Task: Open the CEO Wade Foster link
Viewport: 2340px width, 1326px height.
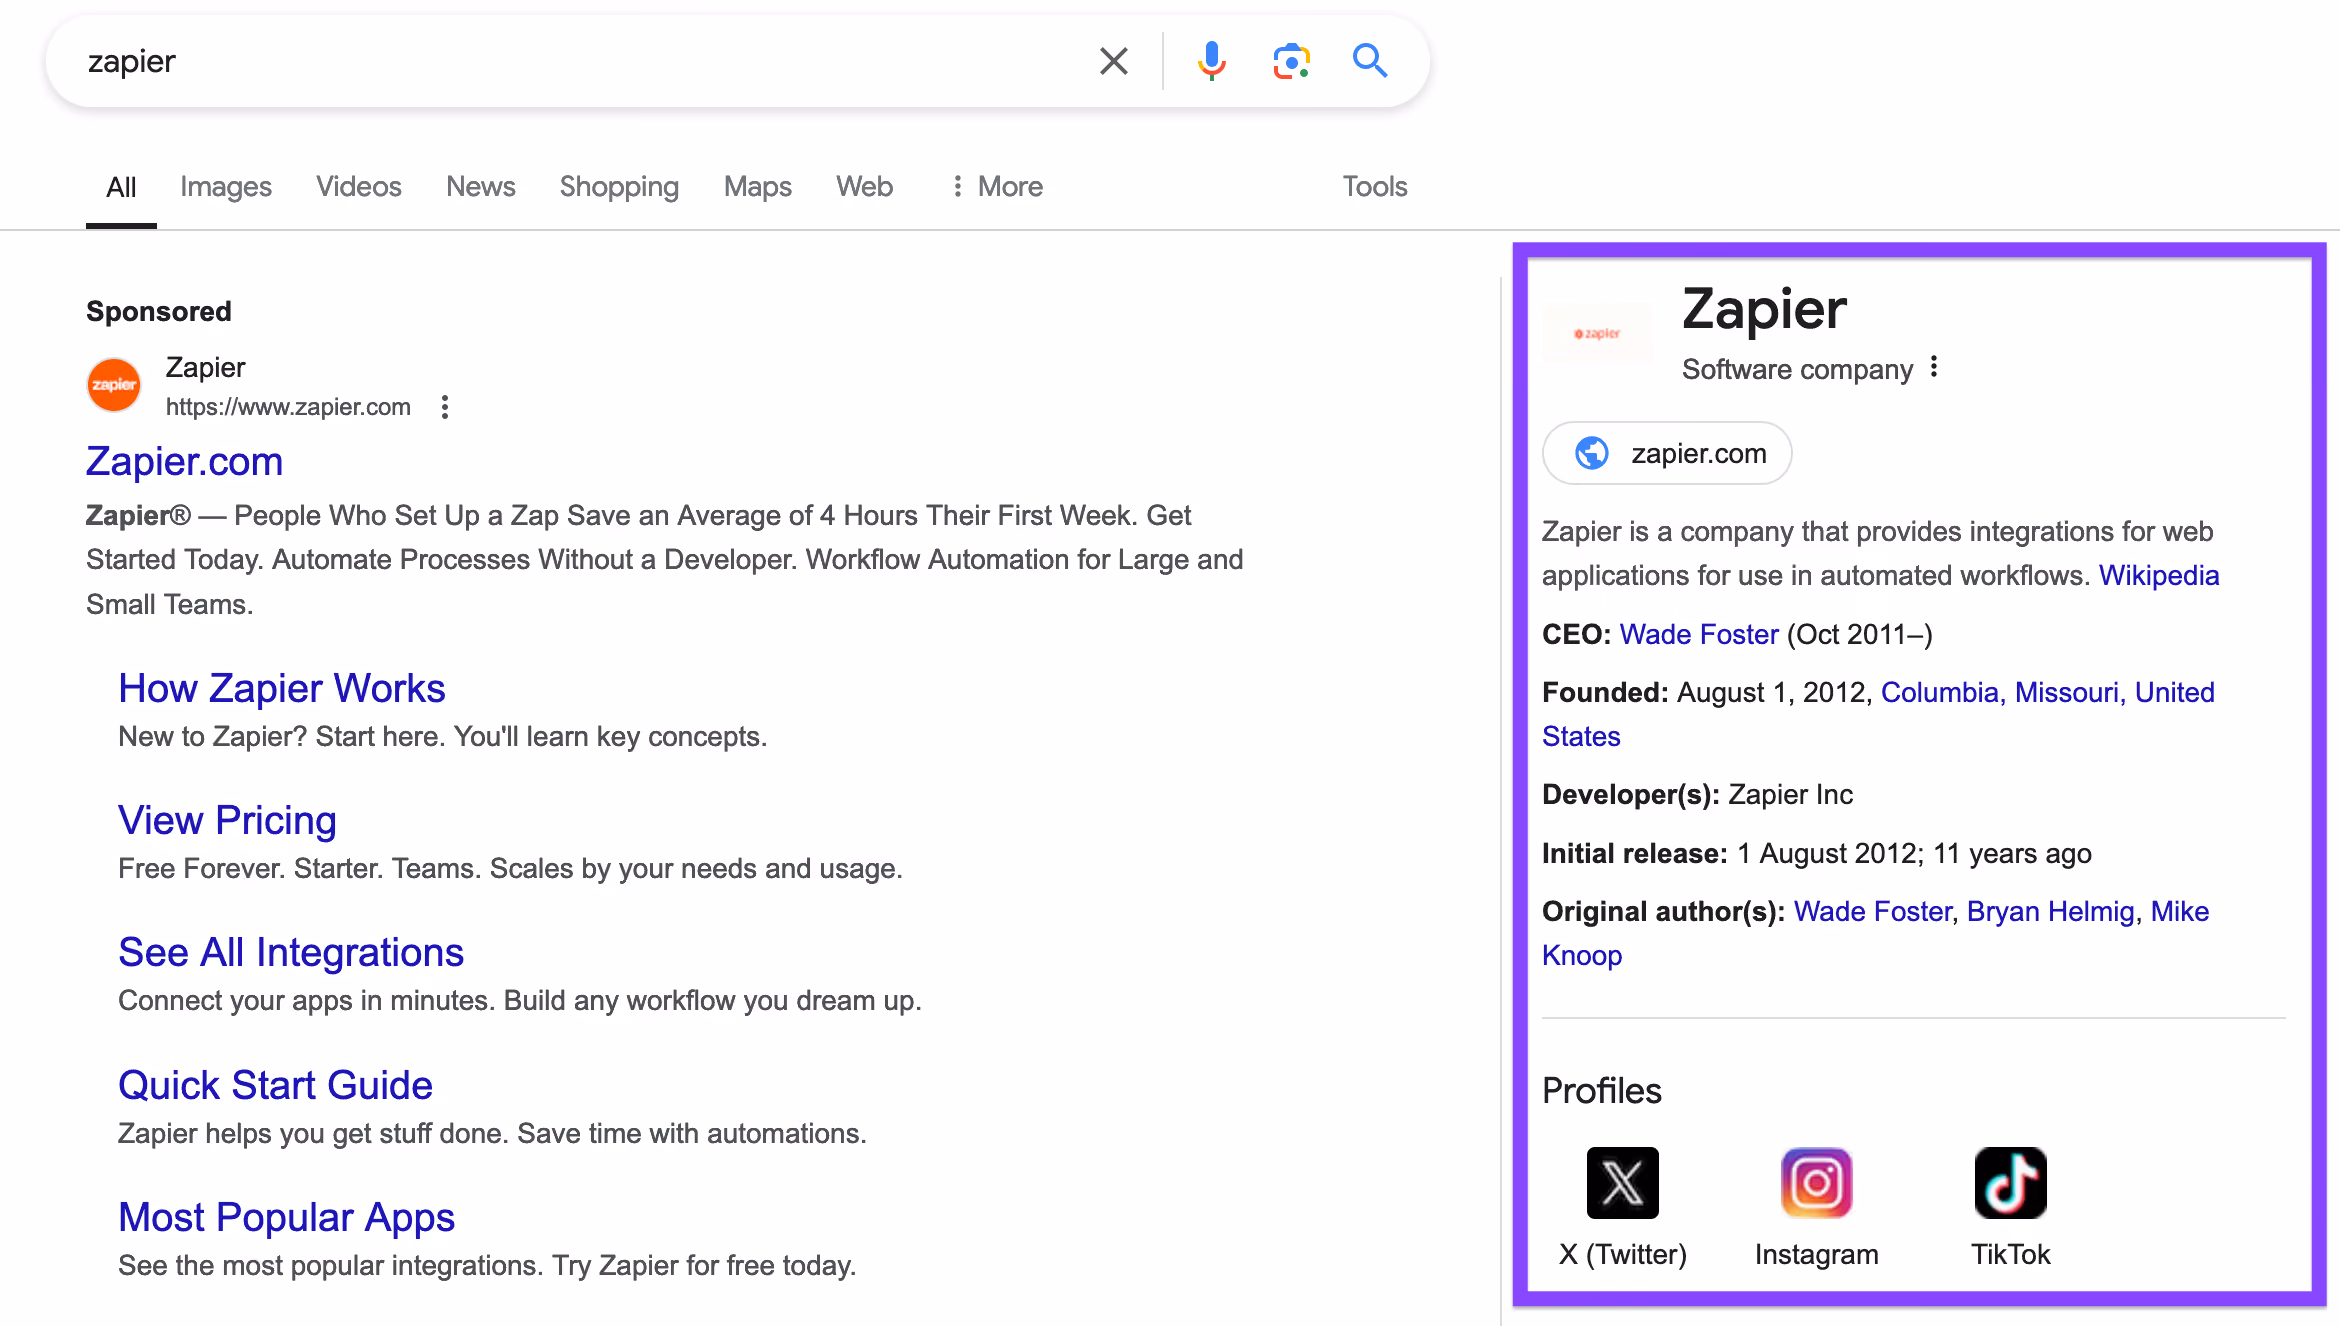Action: [x=1699, y=635]
